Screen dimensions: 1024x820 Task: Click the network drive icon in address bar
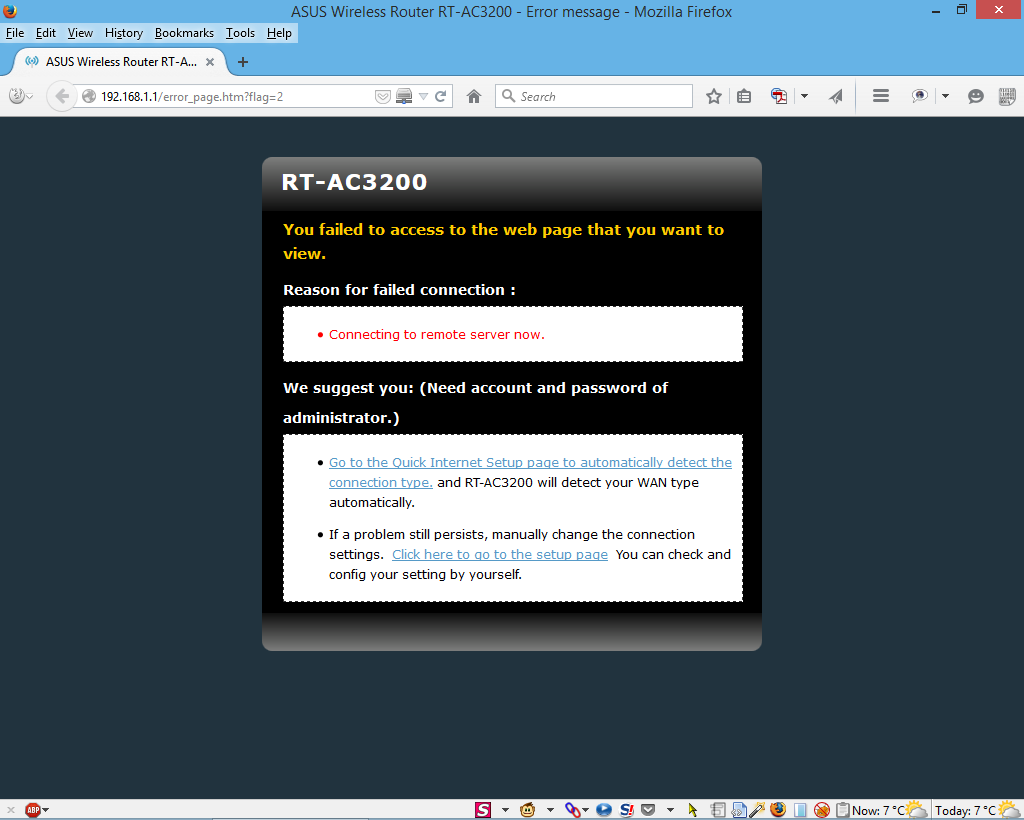(404, 97)
